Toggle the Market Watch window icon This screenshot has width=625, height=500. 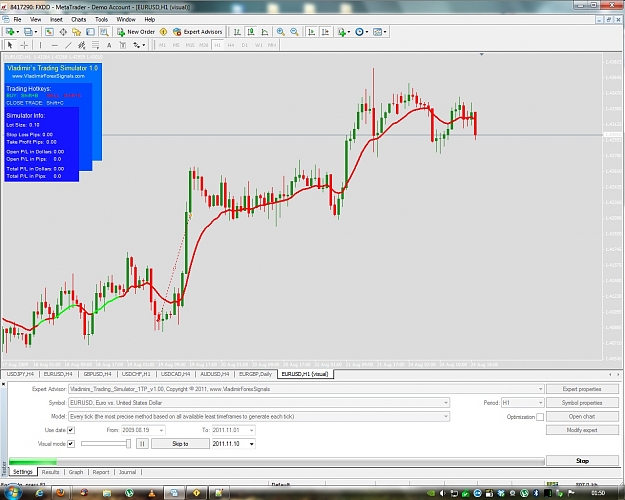coord(49,32)
